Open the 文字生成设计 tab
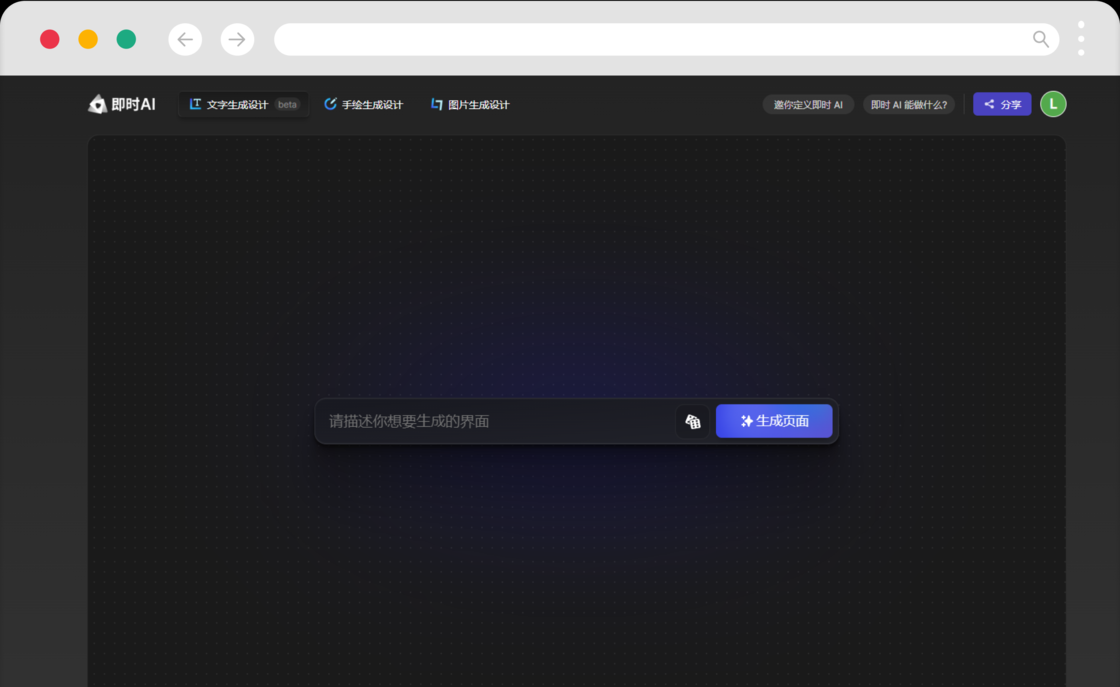Image resolution: width=1120 pixels, height=687 pixels. point(244,104)
